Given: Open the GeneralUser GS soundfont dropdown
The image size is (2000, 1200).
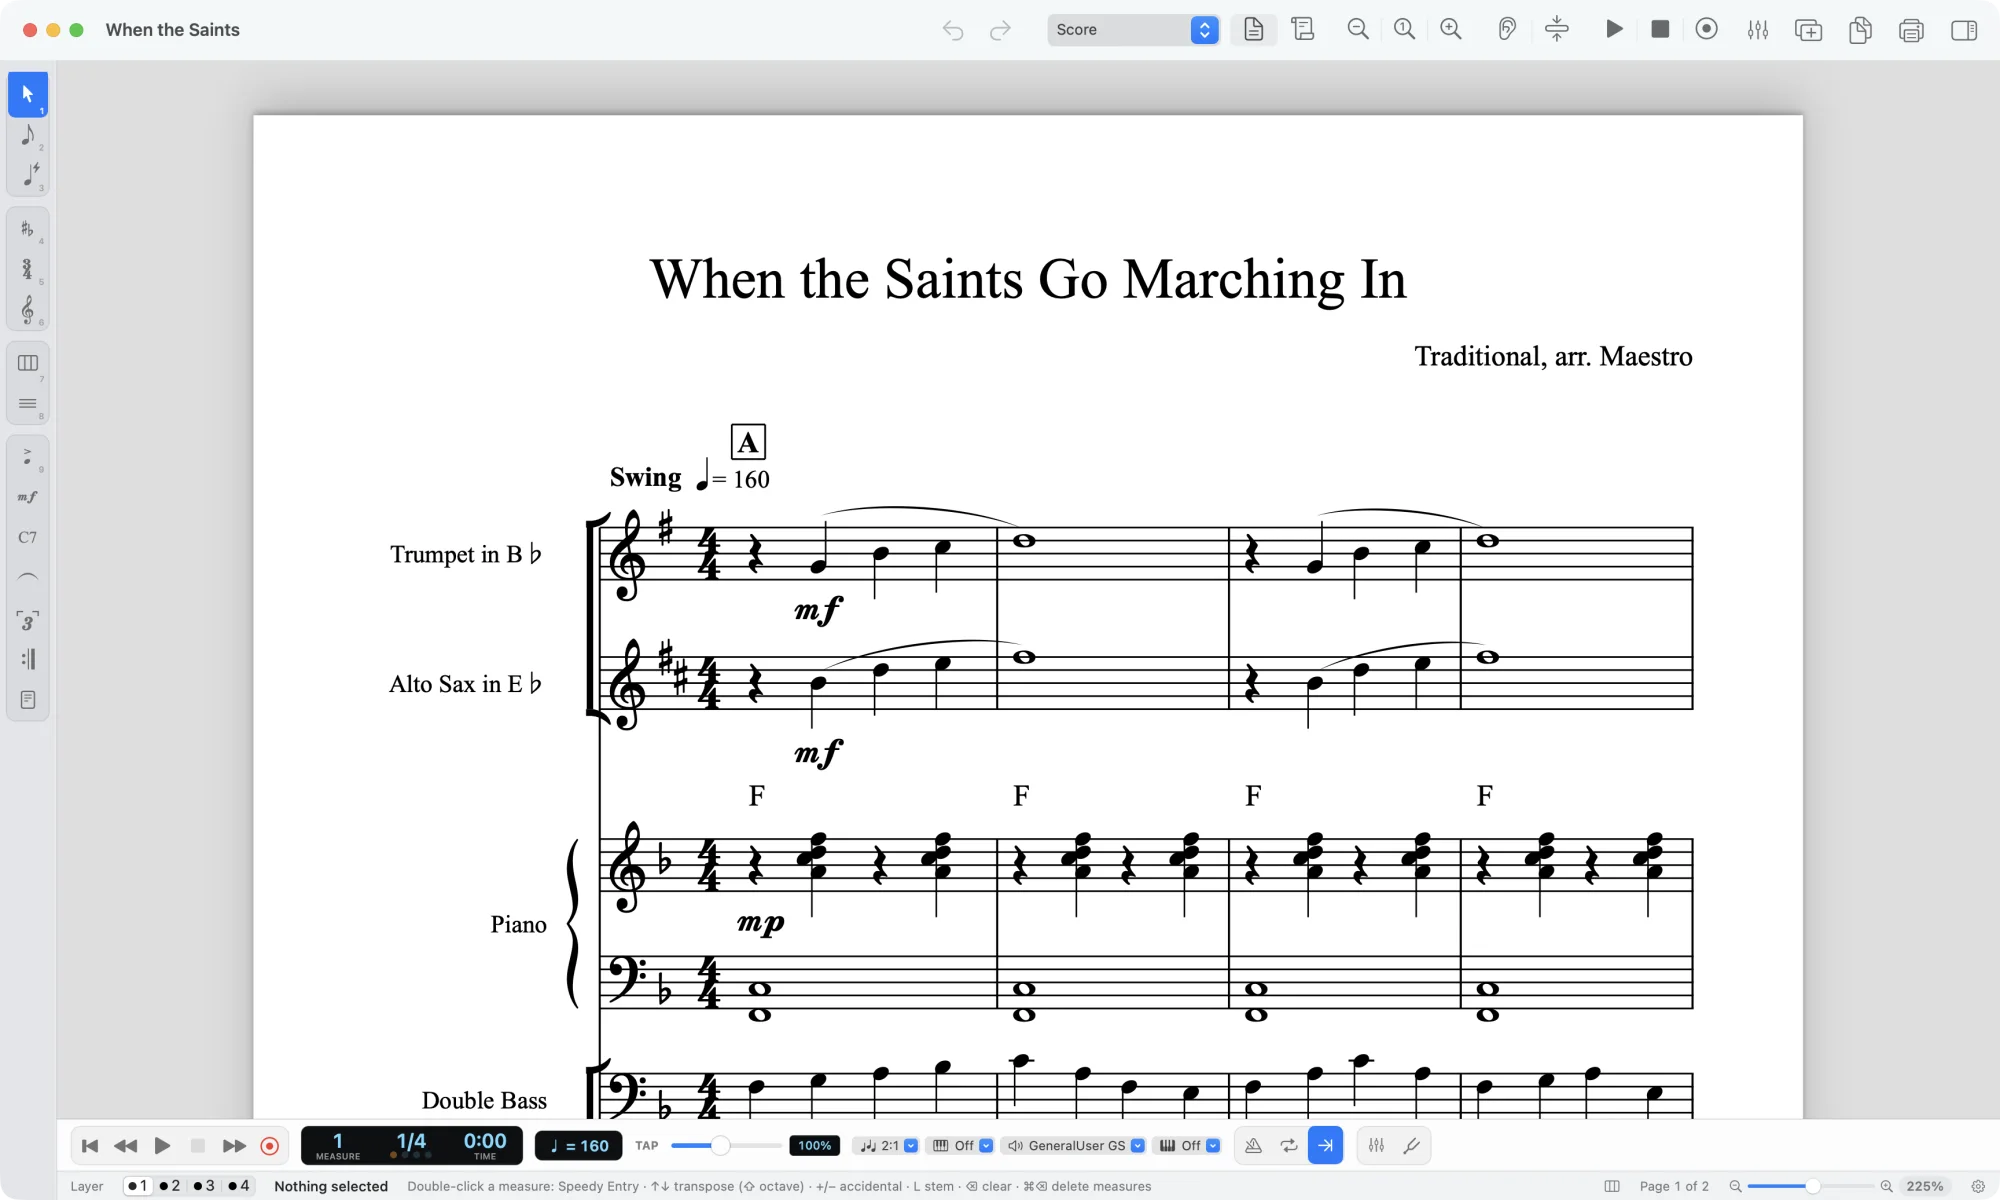Looking at the screenshot, I should (1075, 1146).
